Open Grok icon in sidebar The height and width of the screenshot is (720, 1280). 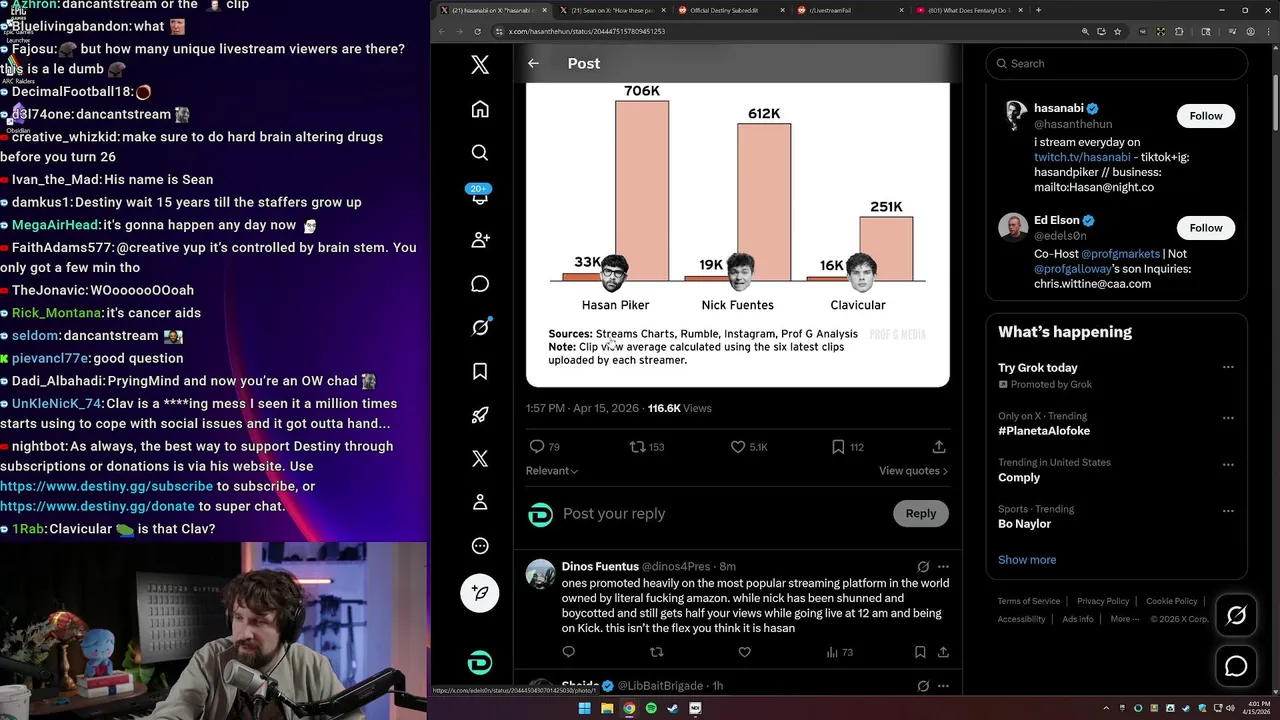[480, 327]
